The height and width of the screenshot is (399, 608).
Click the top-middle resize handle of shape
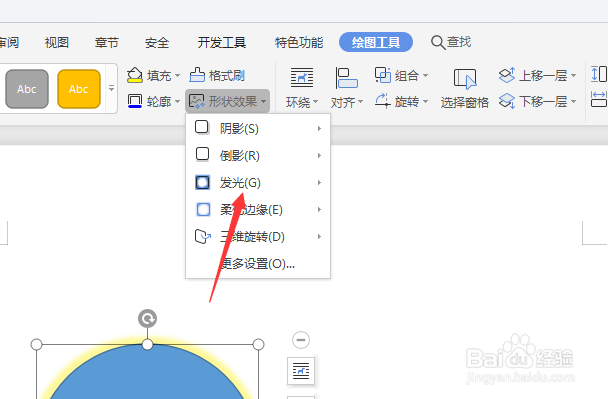pyautogui.click(x=147, y=344)
